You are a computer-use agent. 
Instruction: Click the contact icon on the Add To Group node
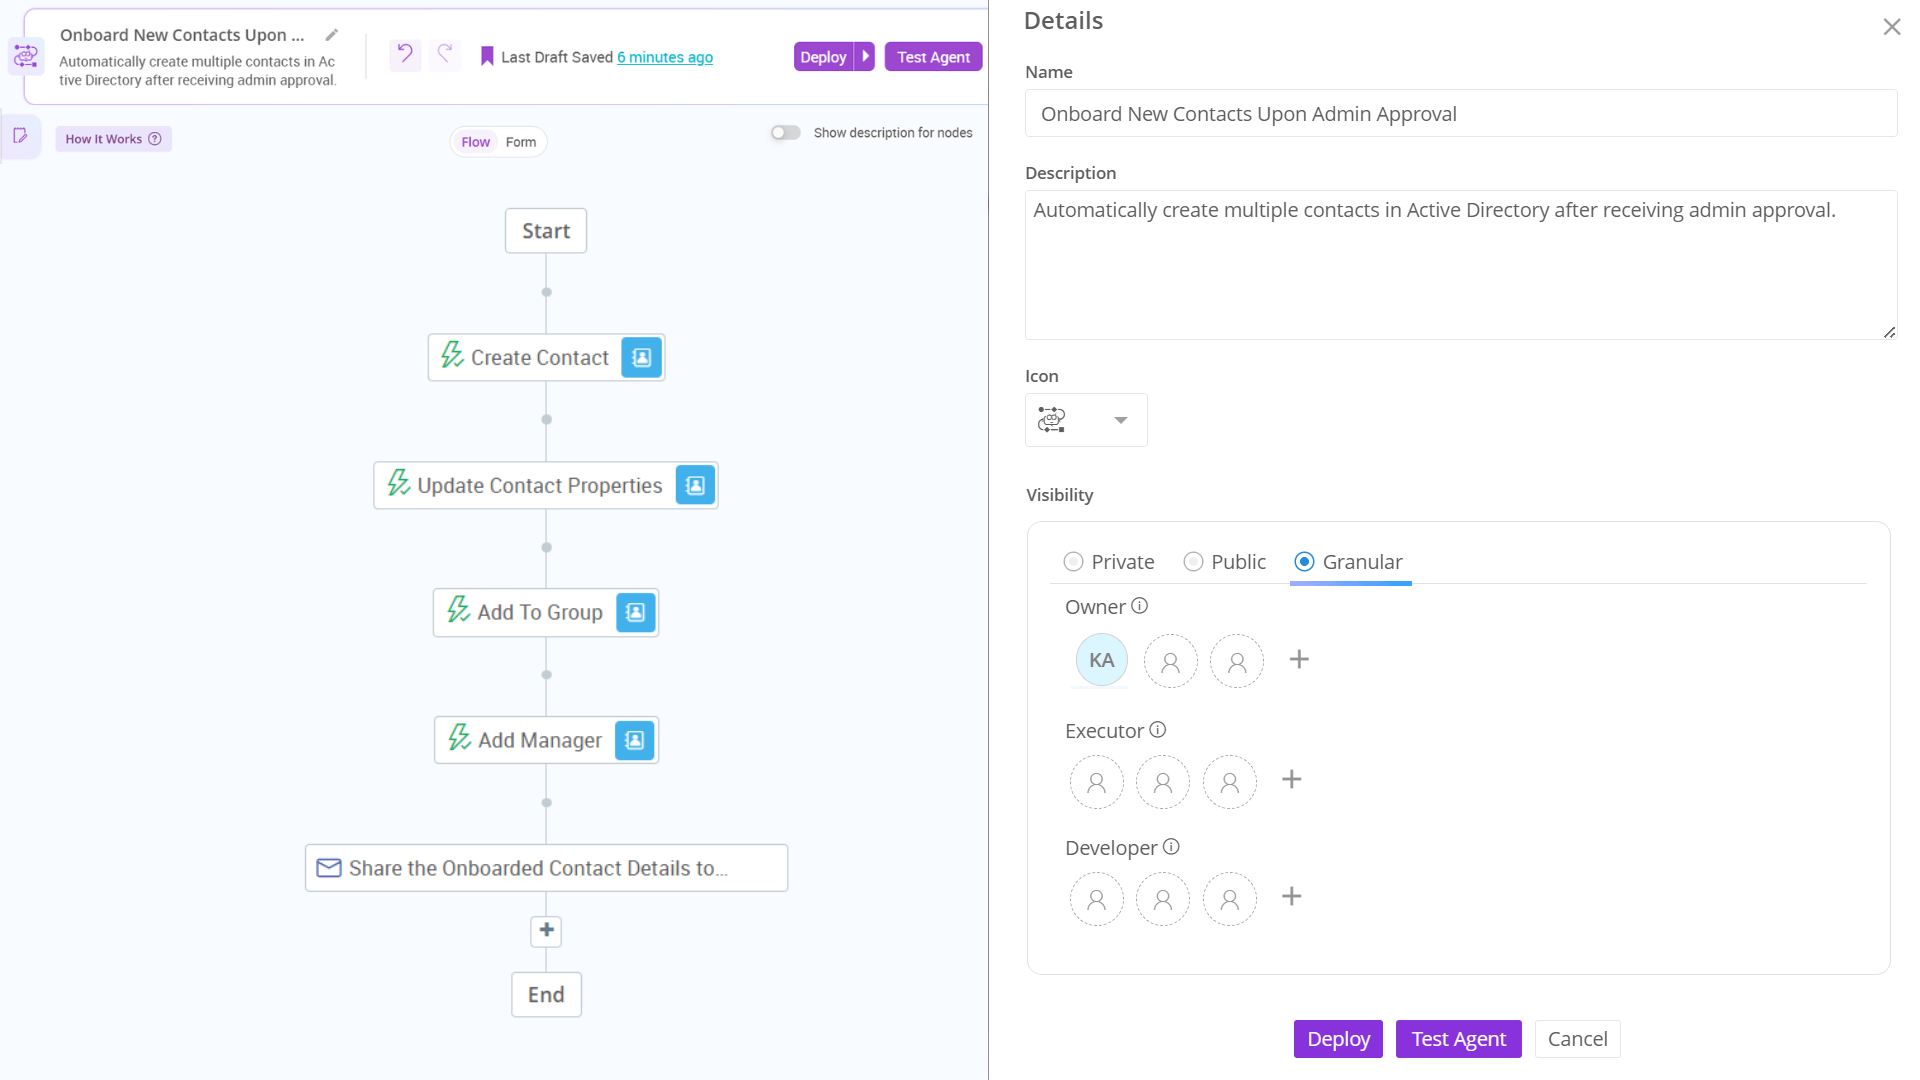point(635,612)
